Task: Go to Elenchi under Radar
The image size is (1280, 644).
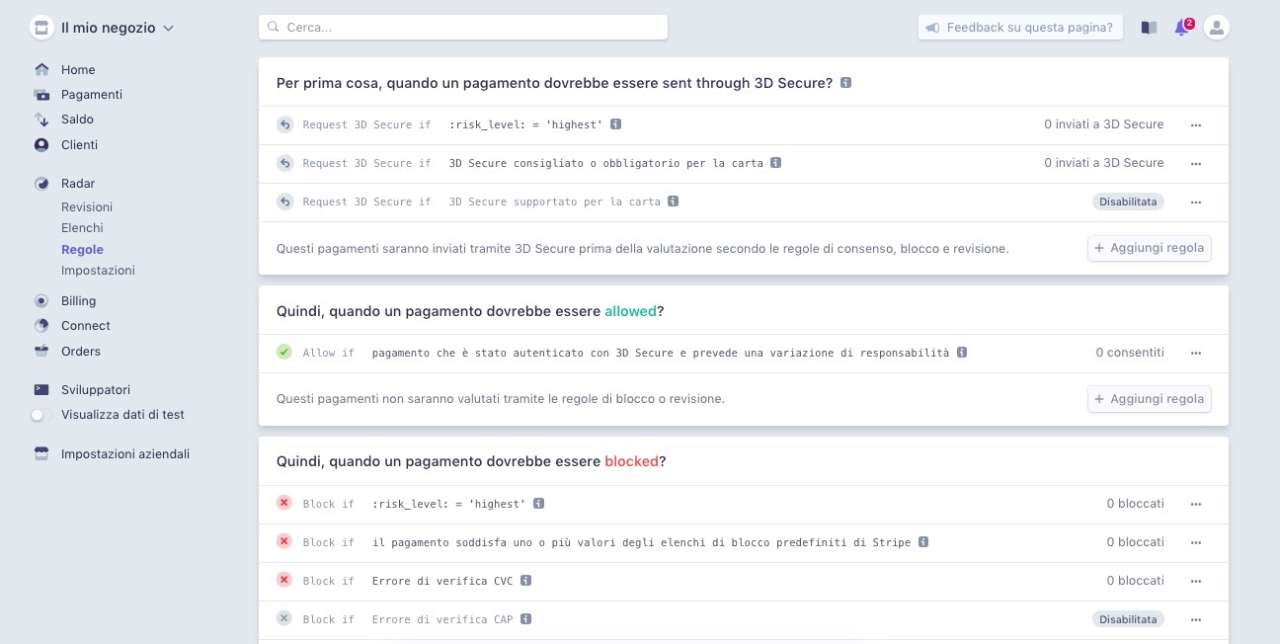Action: (82, 228)
